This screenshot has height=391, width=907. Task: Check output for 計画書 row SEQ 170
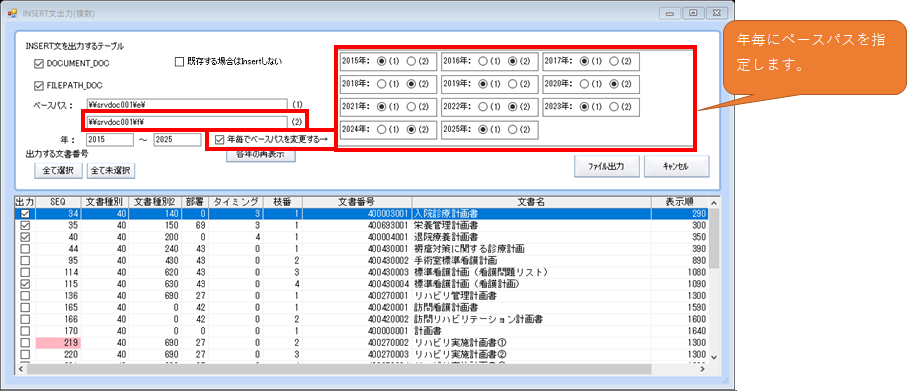[x=24, y=331]
